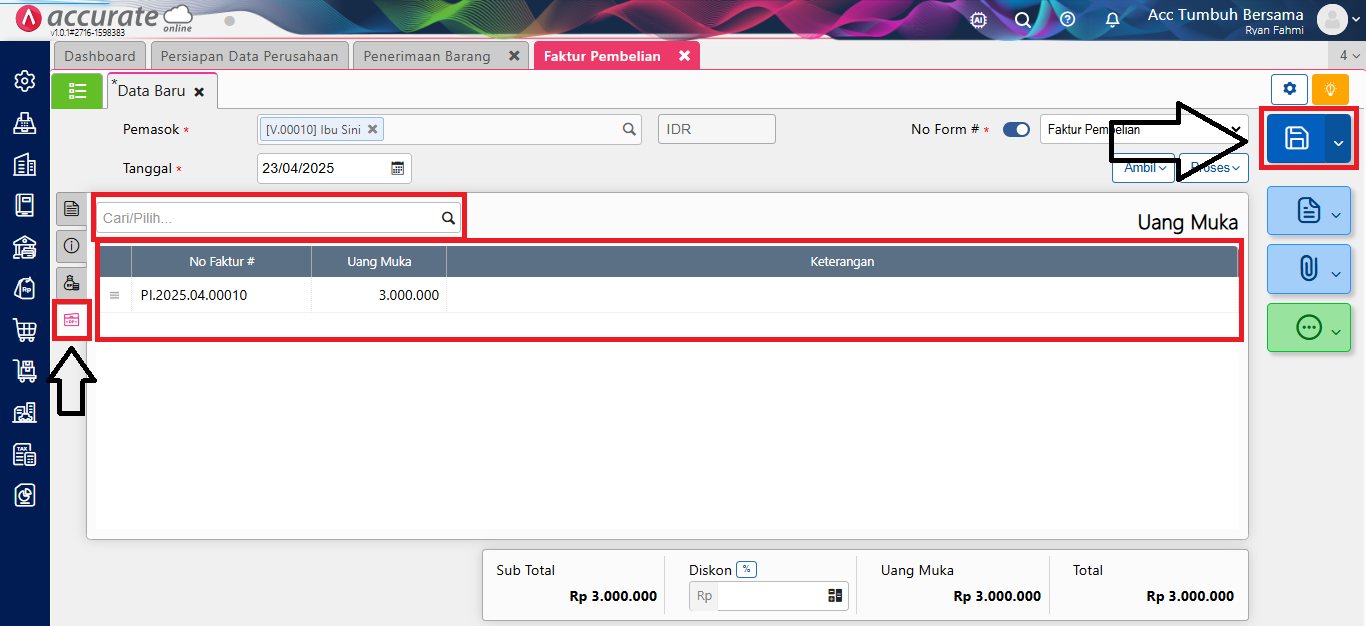Click the blue form settings gear button
This screenshot has width=1366, height=626.
(1289, 89)
